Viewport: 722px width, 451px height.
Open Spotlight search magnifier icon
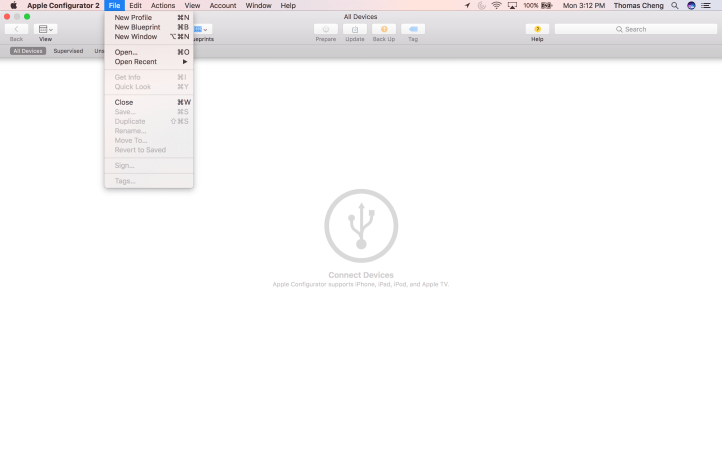pyautogui.click(x=675, y=6)
